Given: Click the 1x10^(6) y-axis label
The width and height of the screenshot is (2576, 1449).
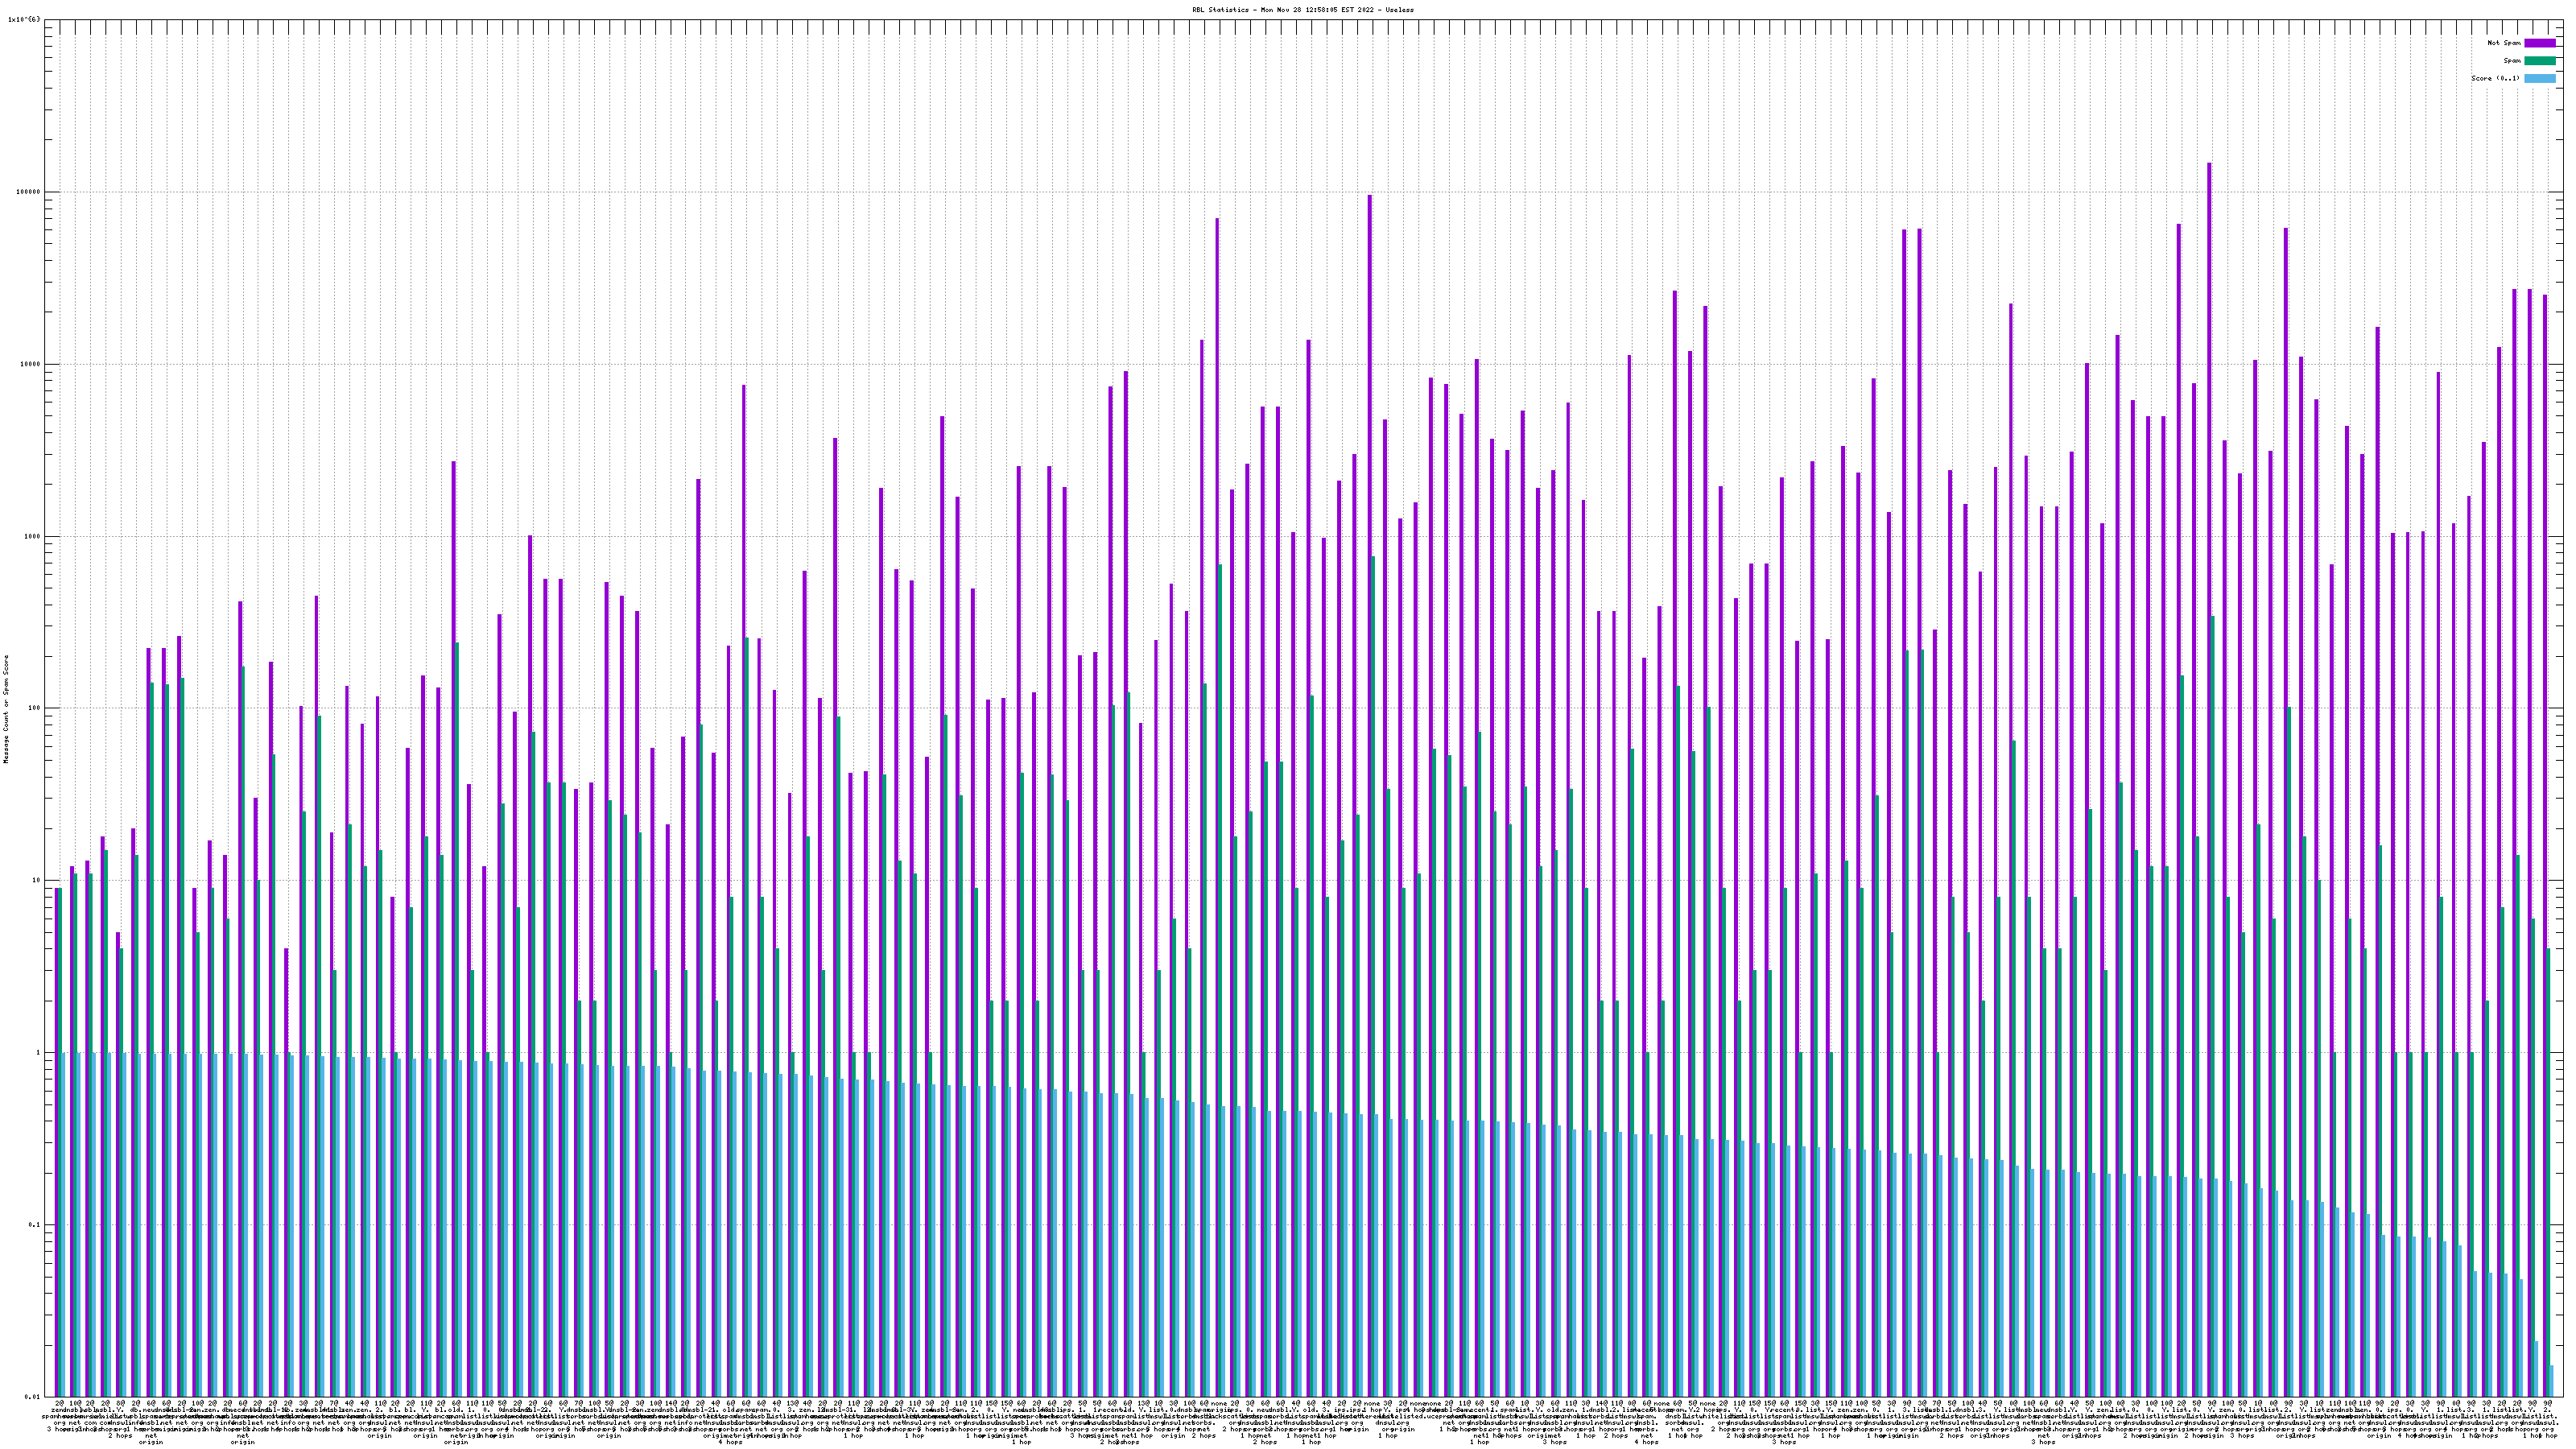Looking at the screenshot, I should (x=24, y=20).
